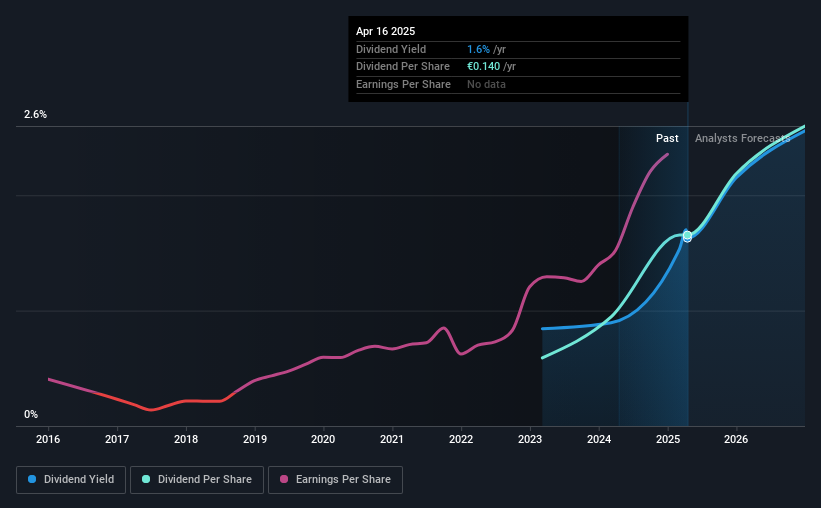This screenshot has width=821, height=508.
Task: Click the 2020 x-axis label
Action: pos(323,439)
